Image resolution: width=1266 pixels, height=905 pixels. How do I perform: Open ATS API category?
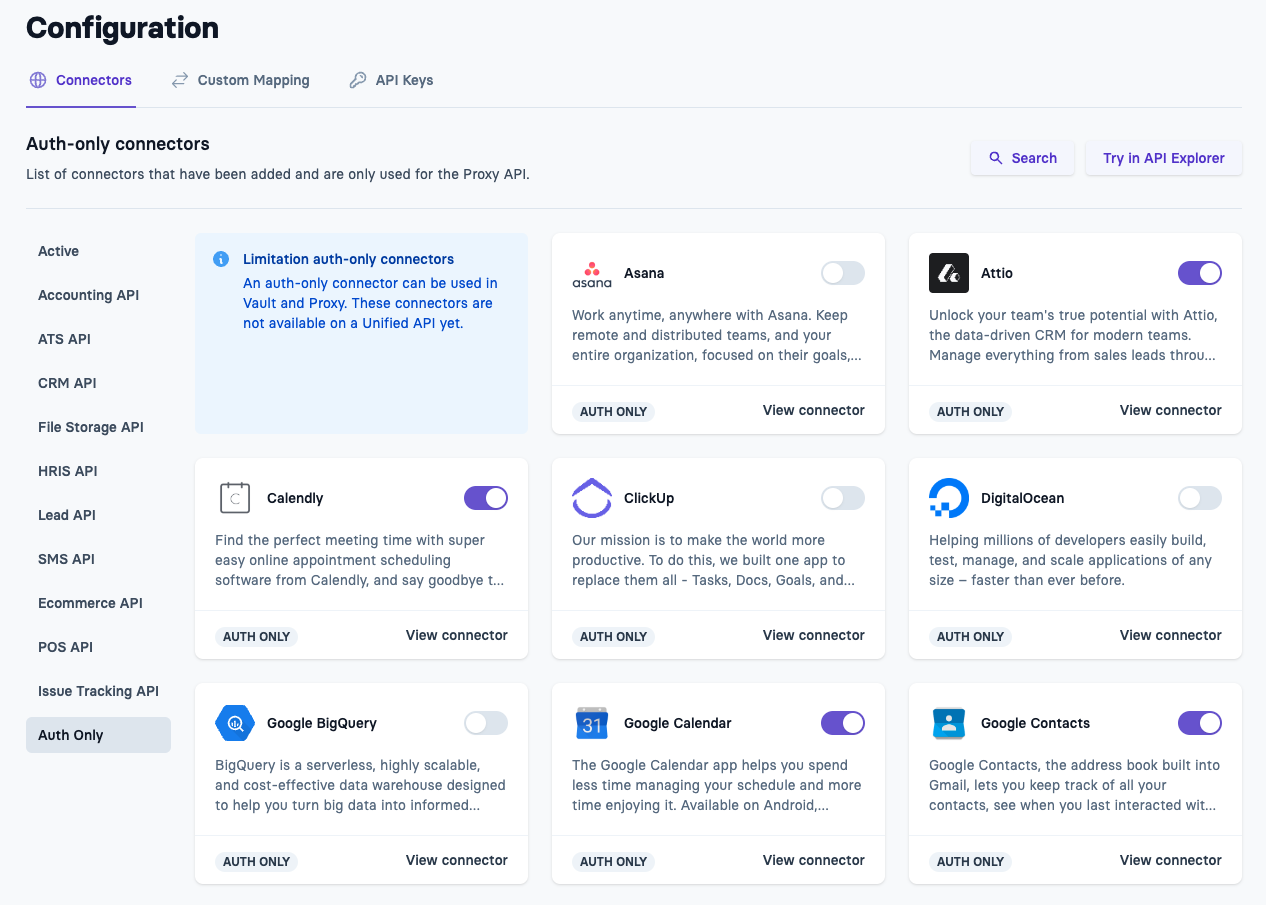point(98,339)
